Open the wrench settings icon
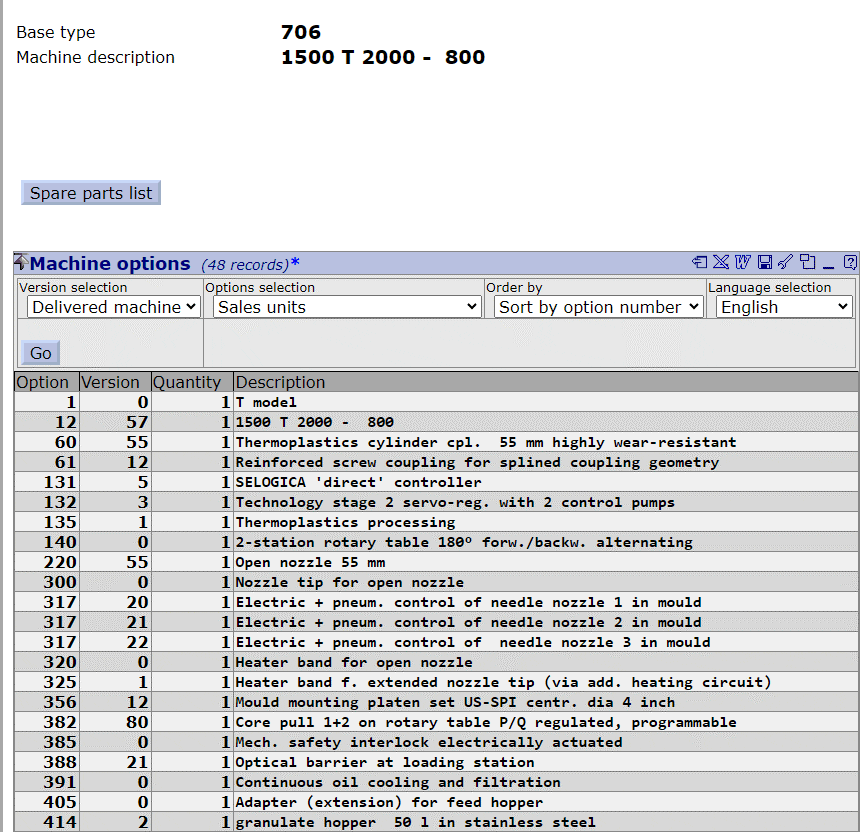The width and height of the screenshot is (861, 832). [x=786, y=263]
